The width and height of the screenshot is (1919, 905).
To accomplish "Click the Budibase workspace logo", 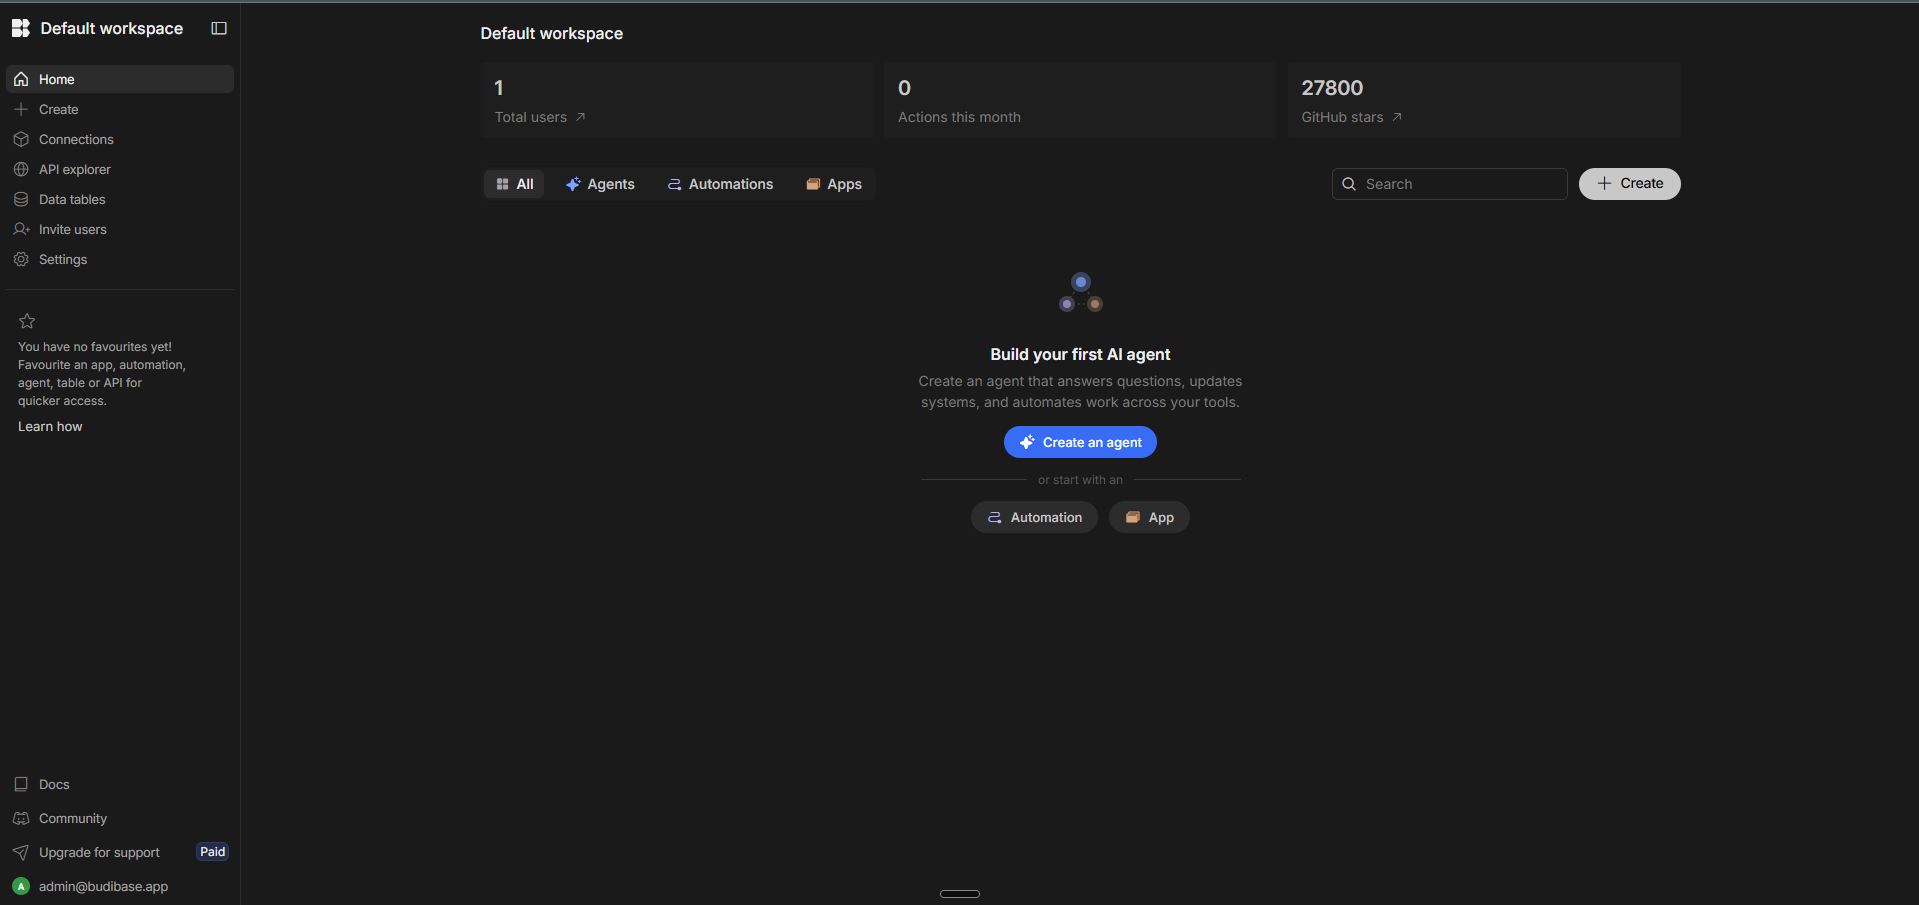I will click(x=20, y=28).
